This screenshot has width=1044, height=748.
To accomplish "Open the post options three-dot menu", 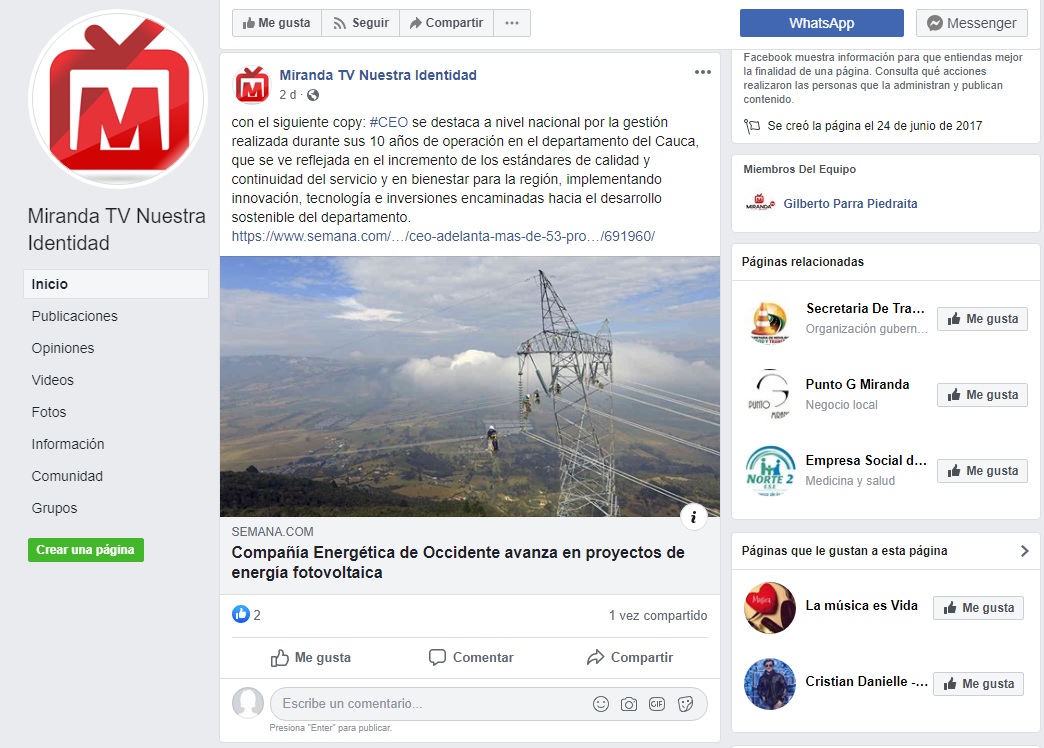I will point(702,72).
